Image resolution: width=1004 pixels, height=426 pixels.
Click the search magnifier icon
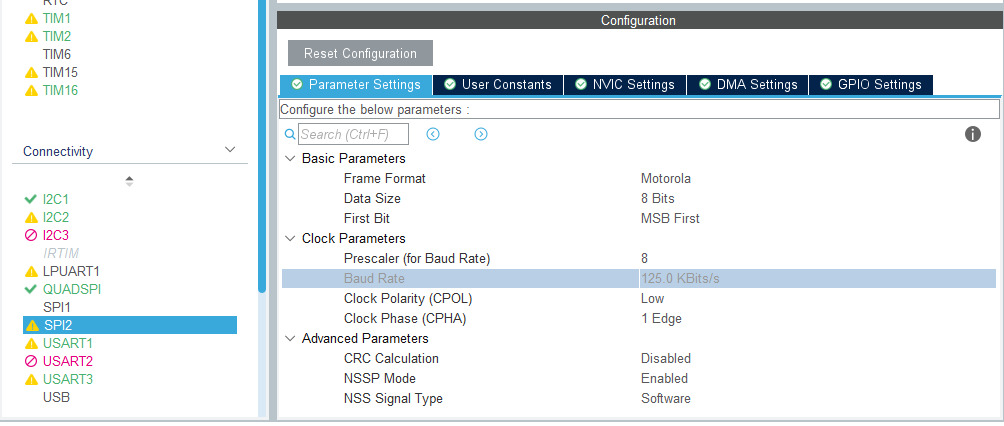click(x=290, y=134)
